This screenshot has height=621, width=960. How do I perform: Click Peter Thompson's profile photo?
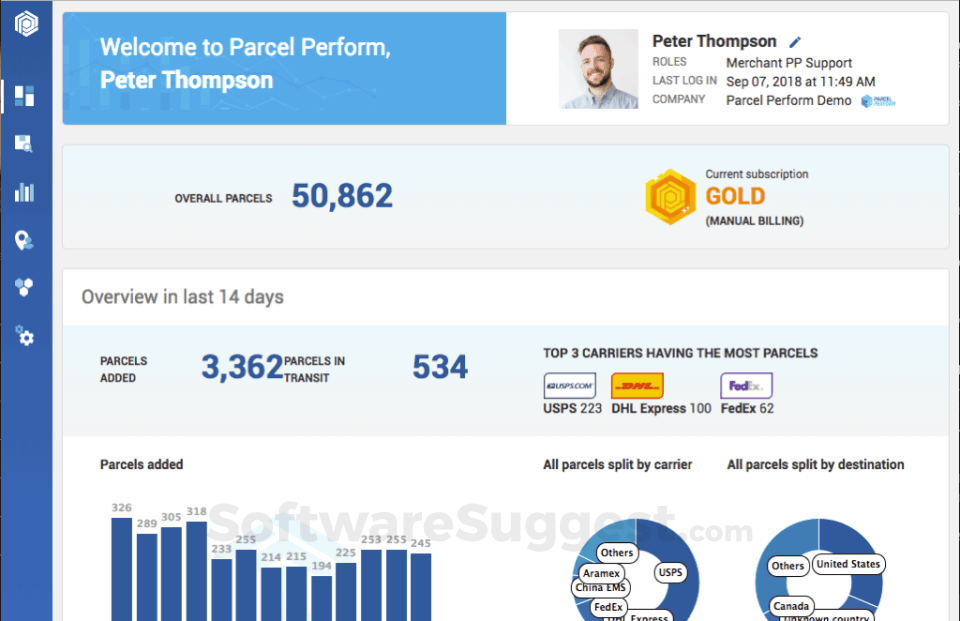(x=598, y=69)
